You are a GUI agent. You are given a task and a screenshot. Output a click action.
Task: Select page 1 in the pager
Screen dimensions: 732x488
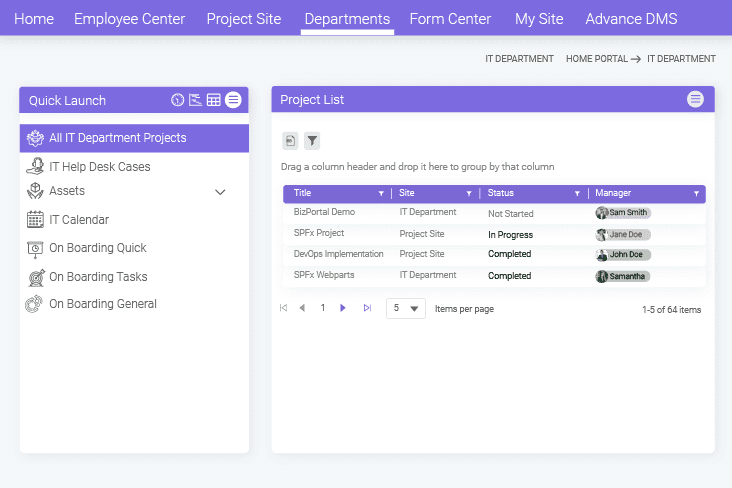323,308
